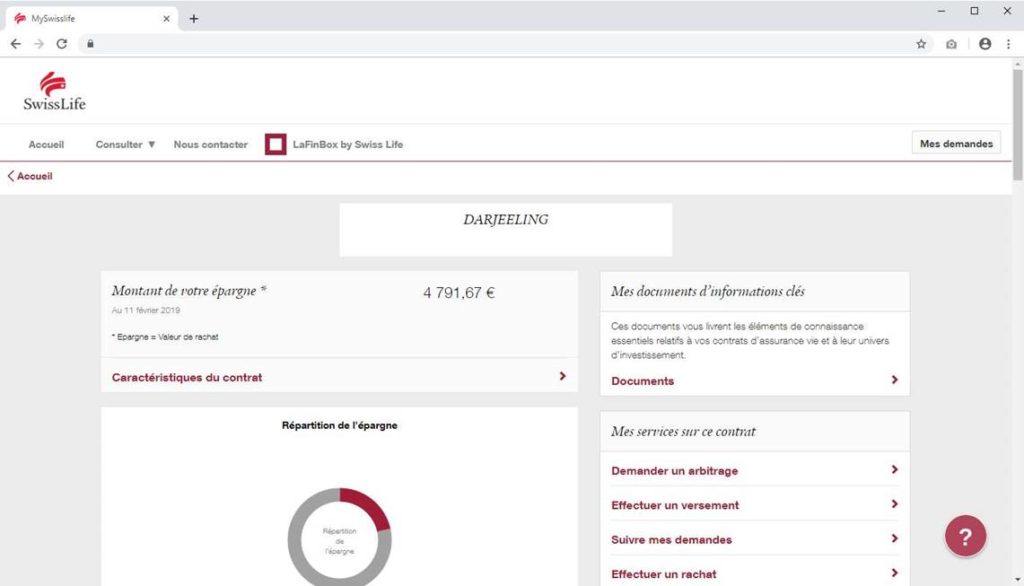The width and height of the screenshot is (1024, 586).
Task: Open LaFinBox by Swiss Life link
Action: (x=347, y=144)
